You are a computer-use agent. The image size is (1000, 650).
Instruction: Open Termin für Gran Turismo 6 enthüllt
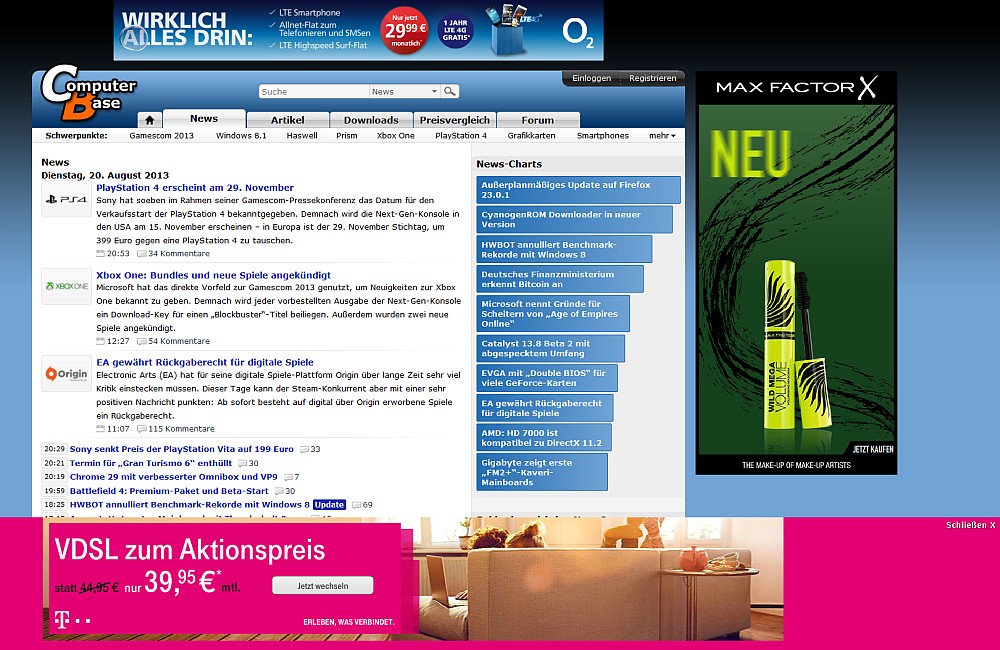[x=151, y=463]
